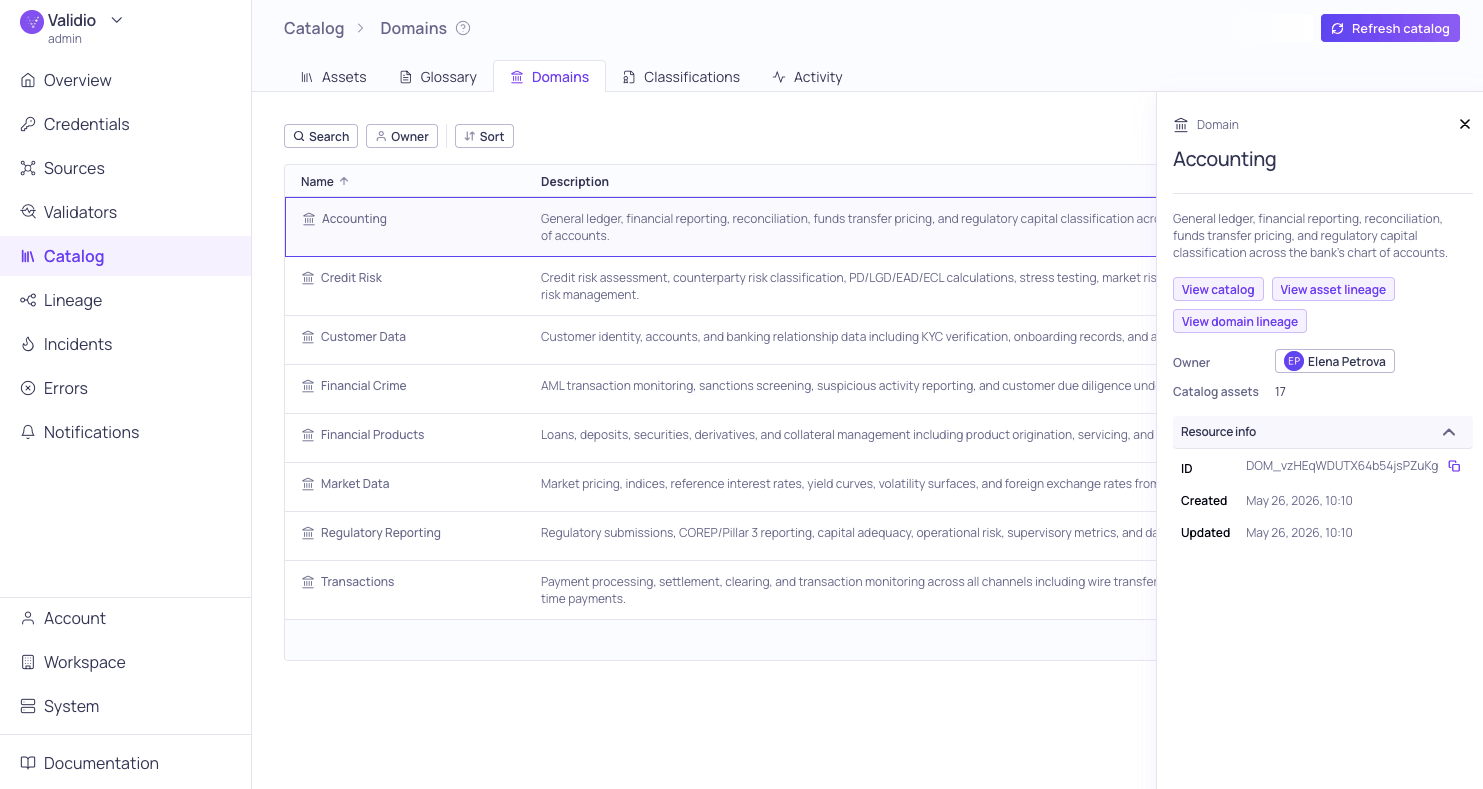Click the Description column header
Image resolution: width=1483 pixels, height=789 pixels.
575,181
